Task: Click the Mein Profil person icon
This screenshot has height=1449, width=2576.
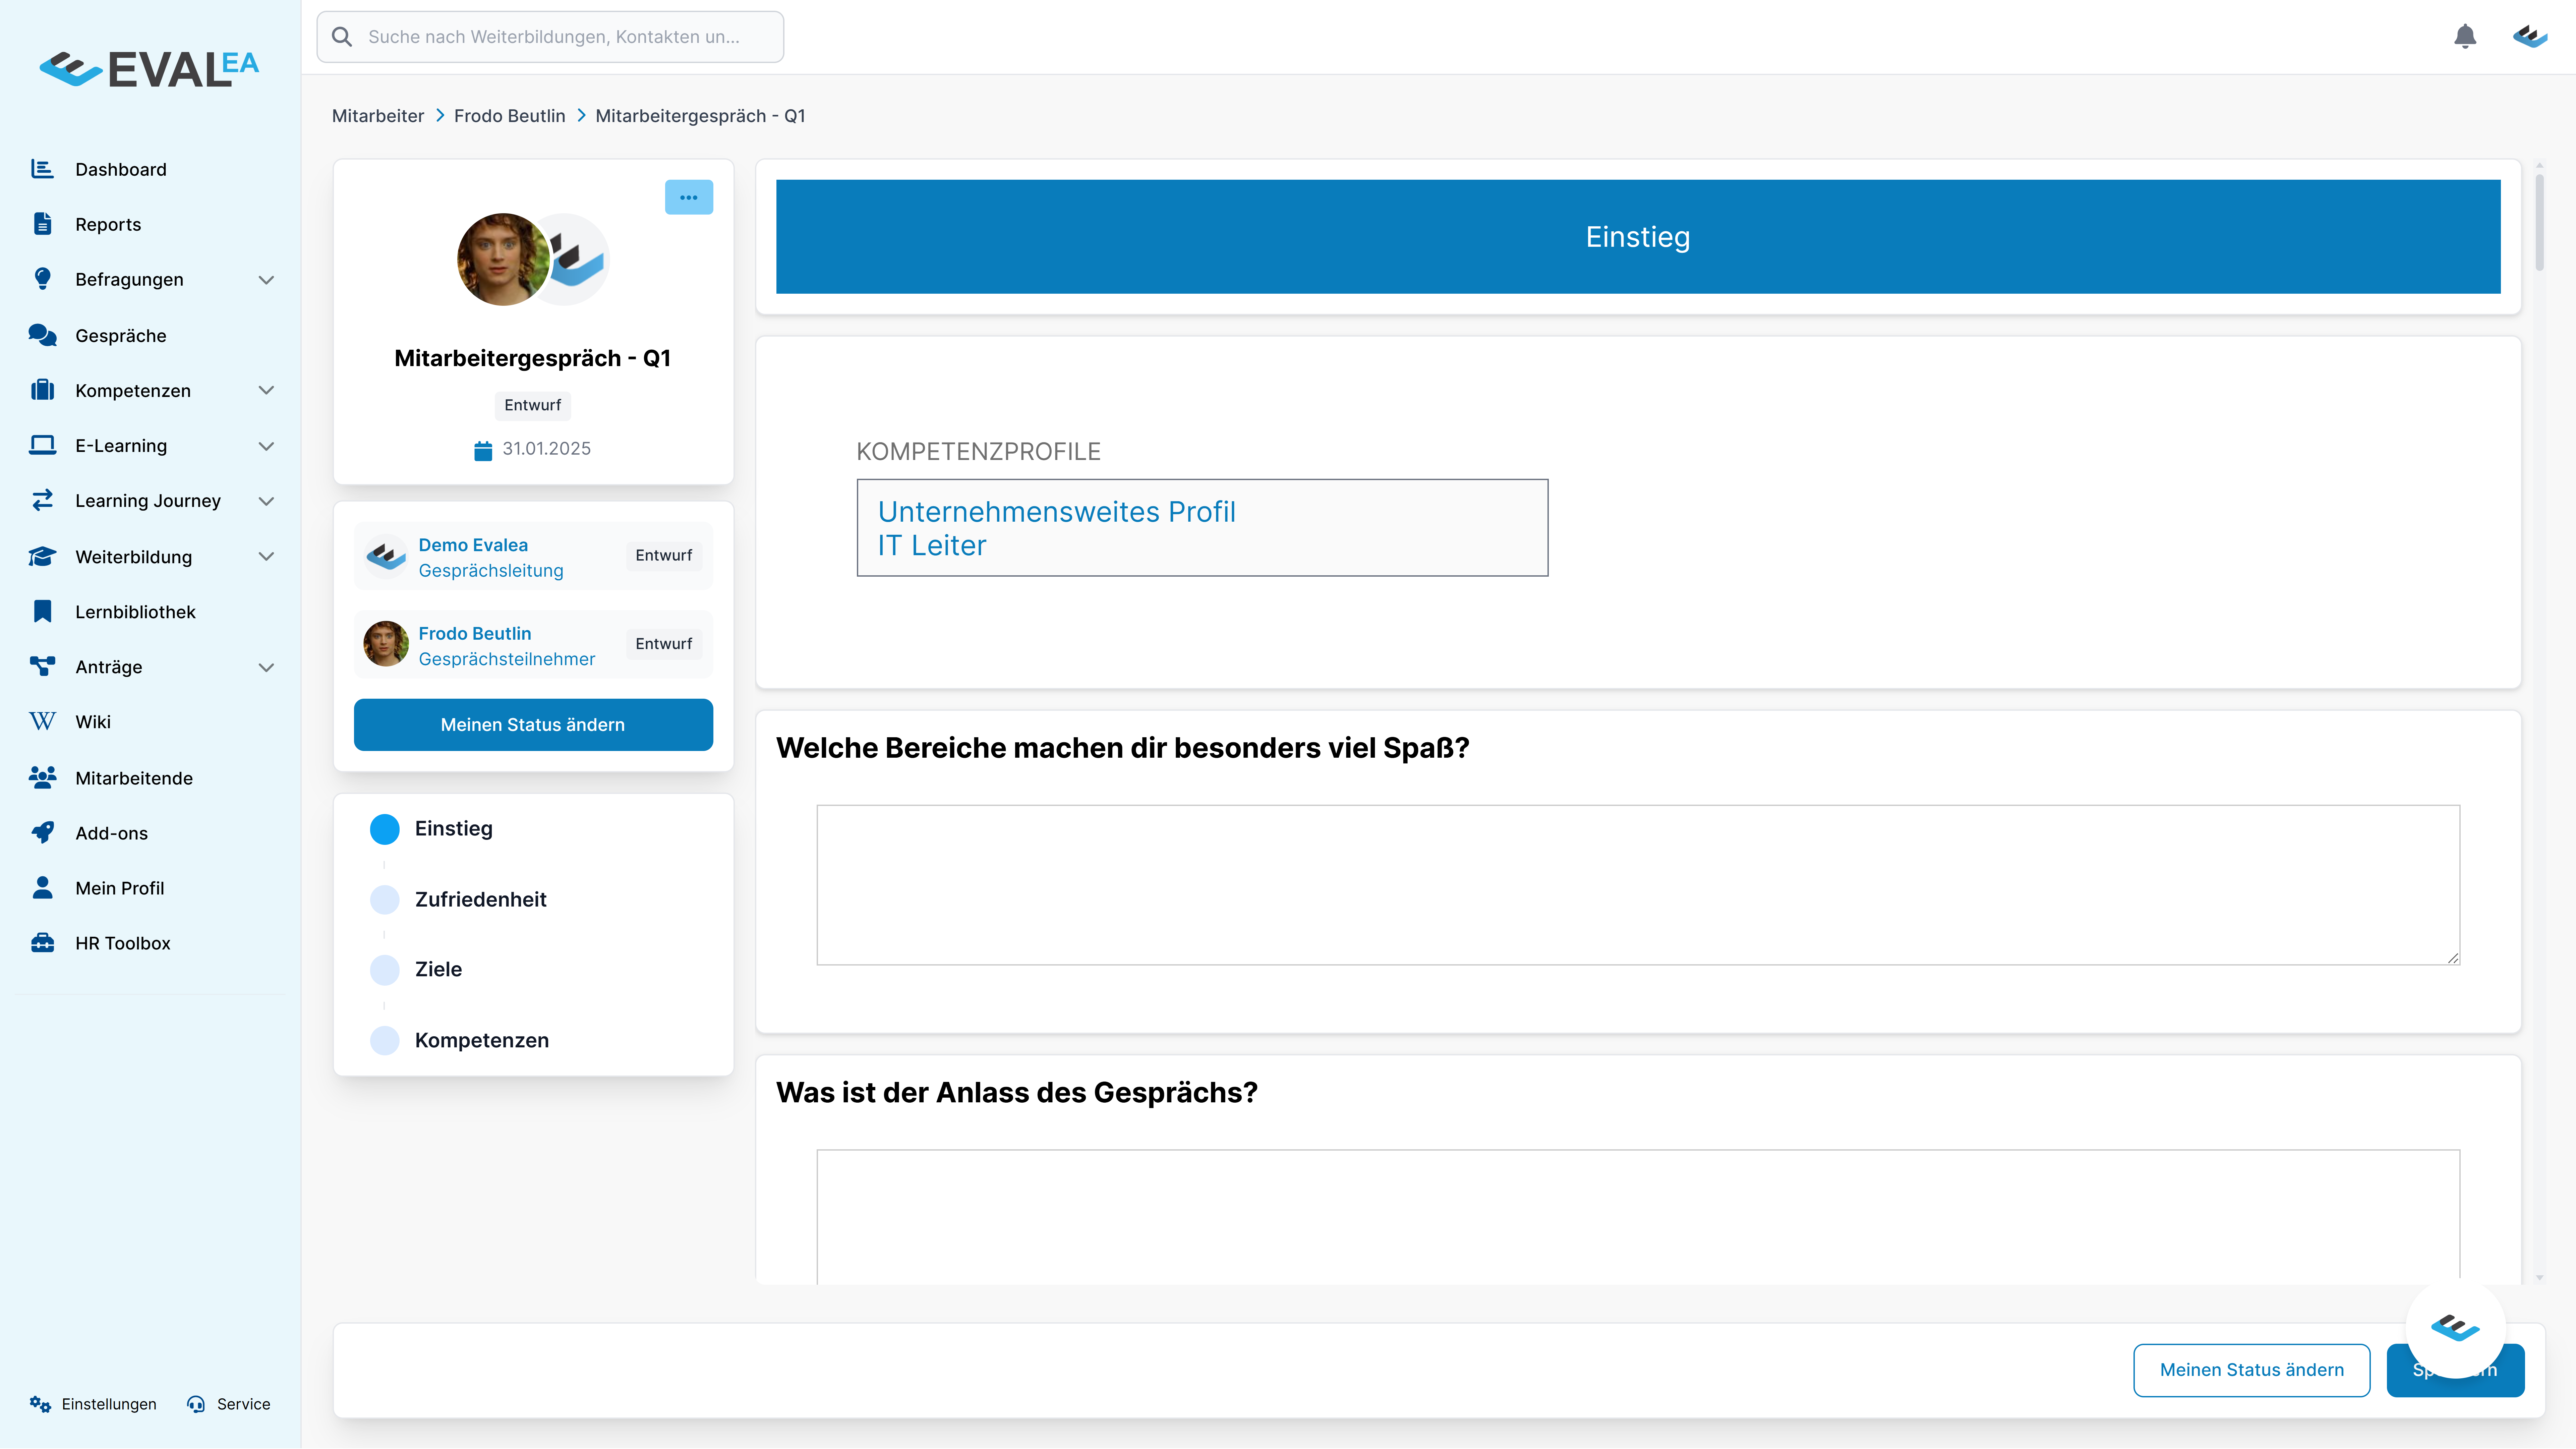Action: tap(42, 887)
